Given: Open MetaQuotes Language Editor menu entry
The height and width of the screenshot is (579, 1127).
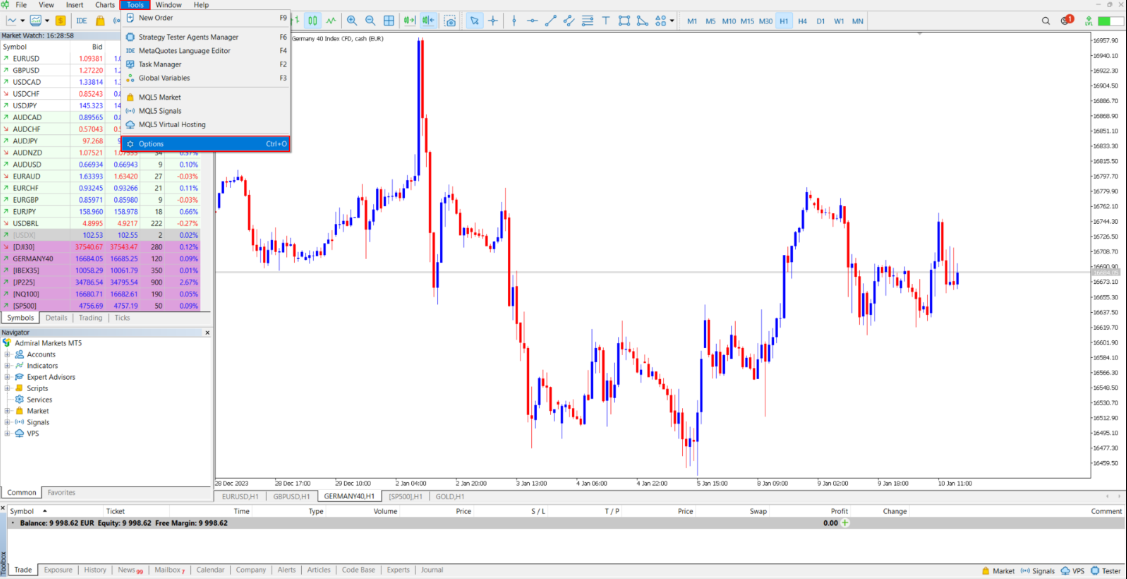Looking at the screenshot, I should 206,50.
